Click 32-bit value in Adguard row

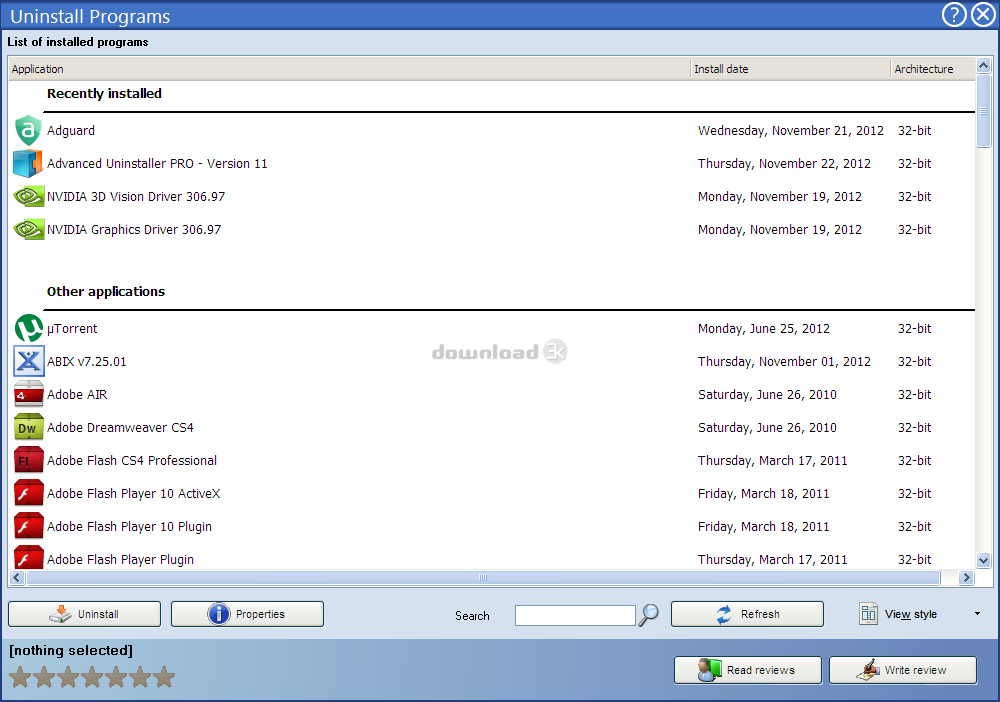[915, 130]
